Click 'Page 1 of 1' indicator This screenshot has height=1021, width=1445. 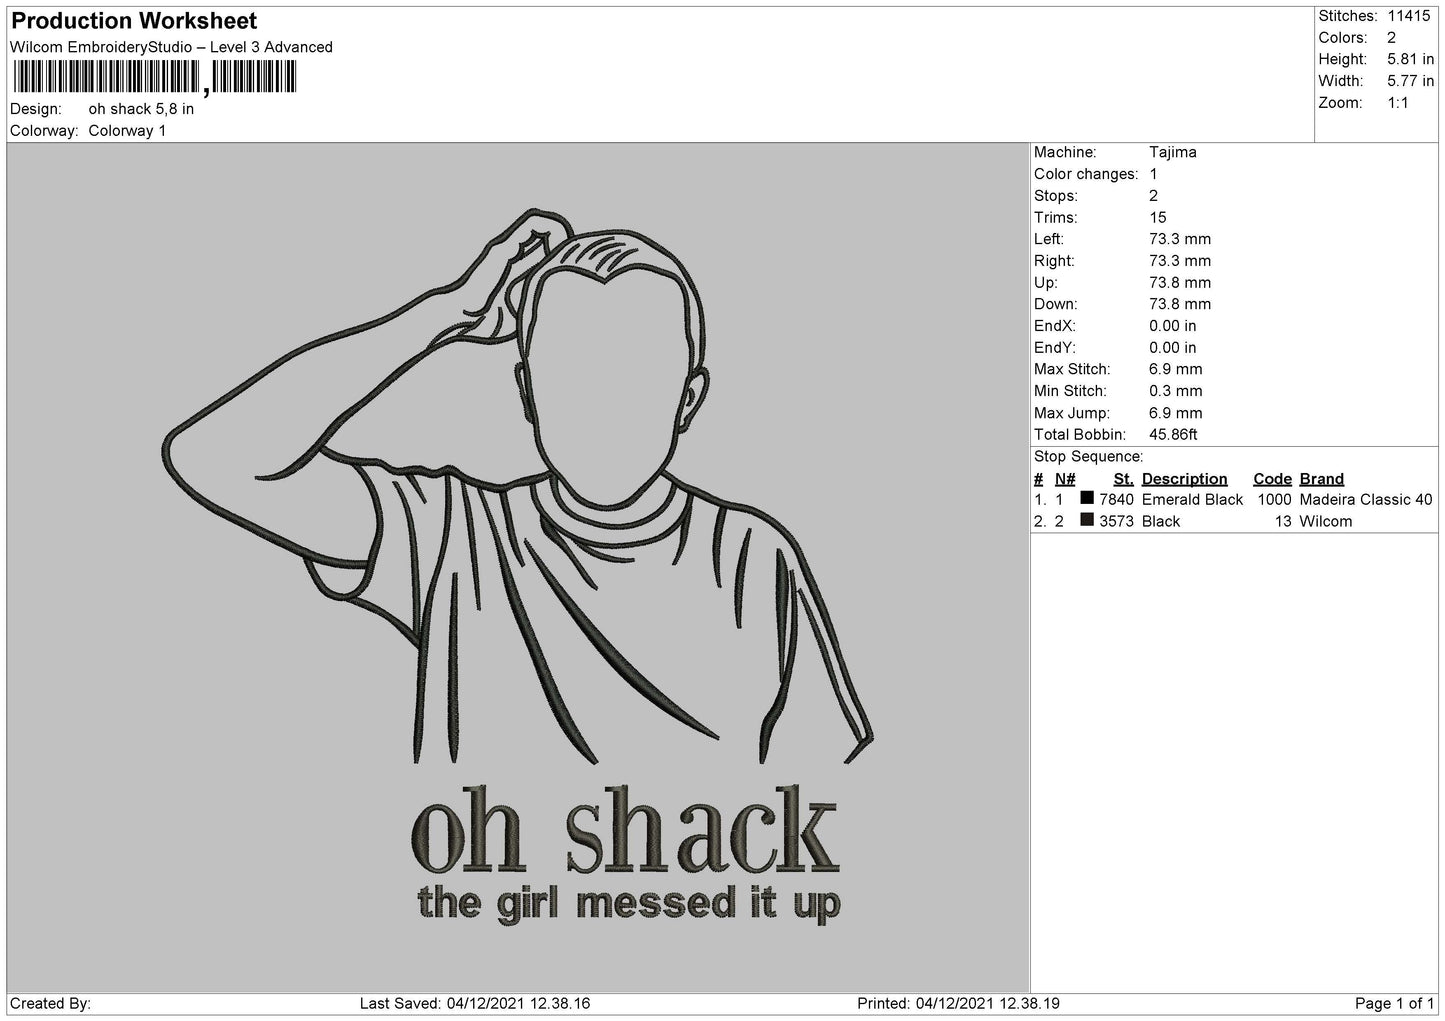1394,1003
